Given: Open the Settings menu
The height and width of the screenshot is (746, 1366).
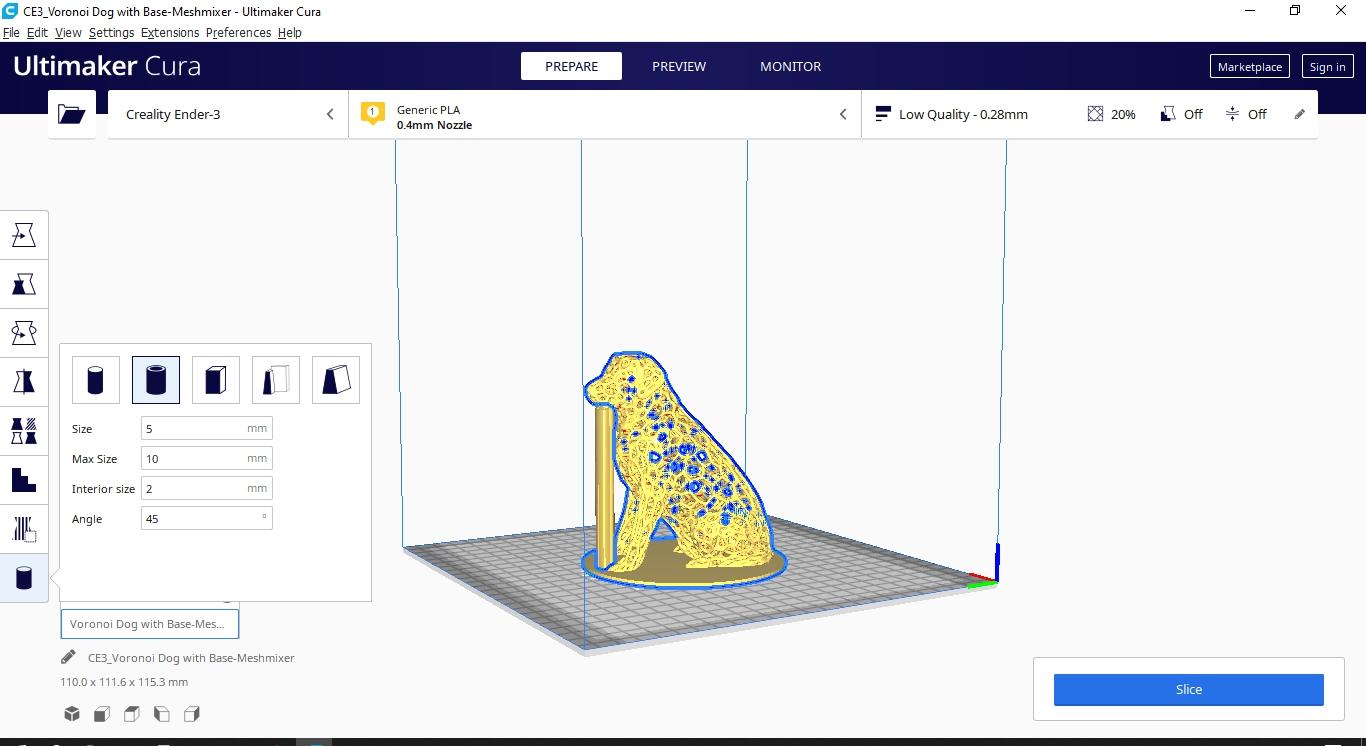Looking at the screenshot, I should pyautogui.click(x=111, y=32).
